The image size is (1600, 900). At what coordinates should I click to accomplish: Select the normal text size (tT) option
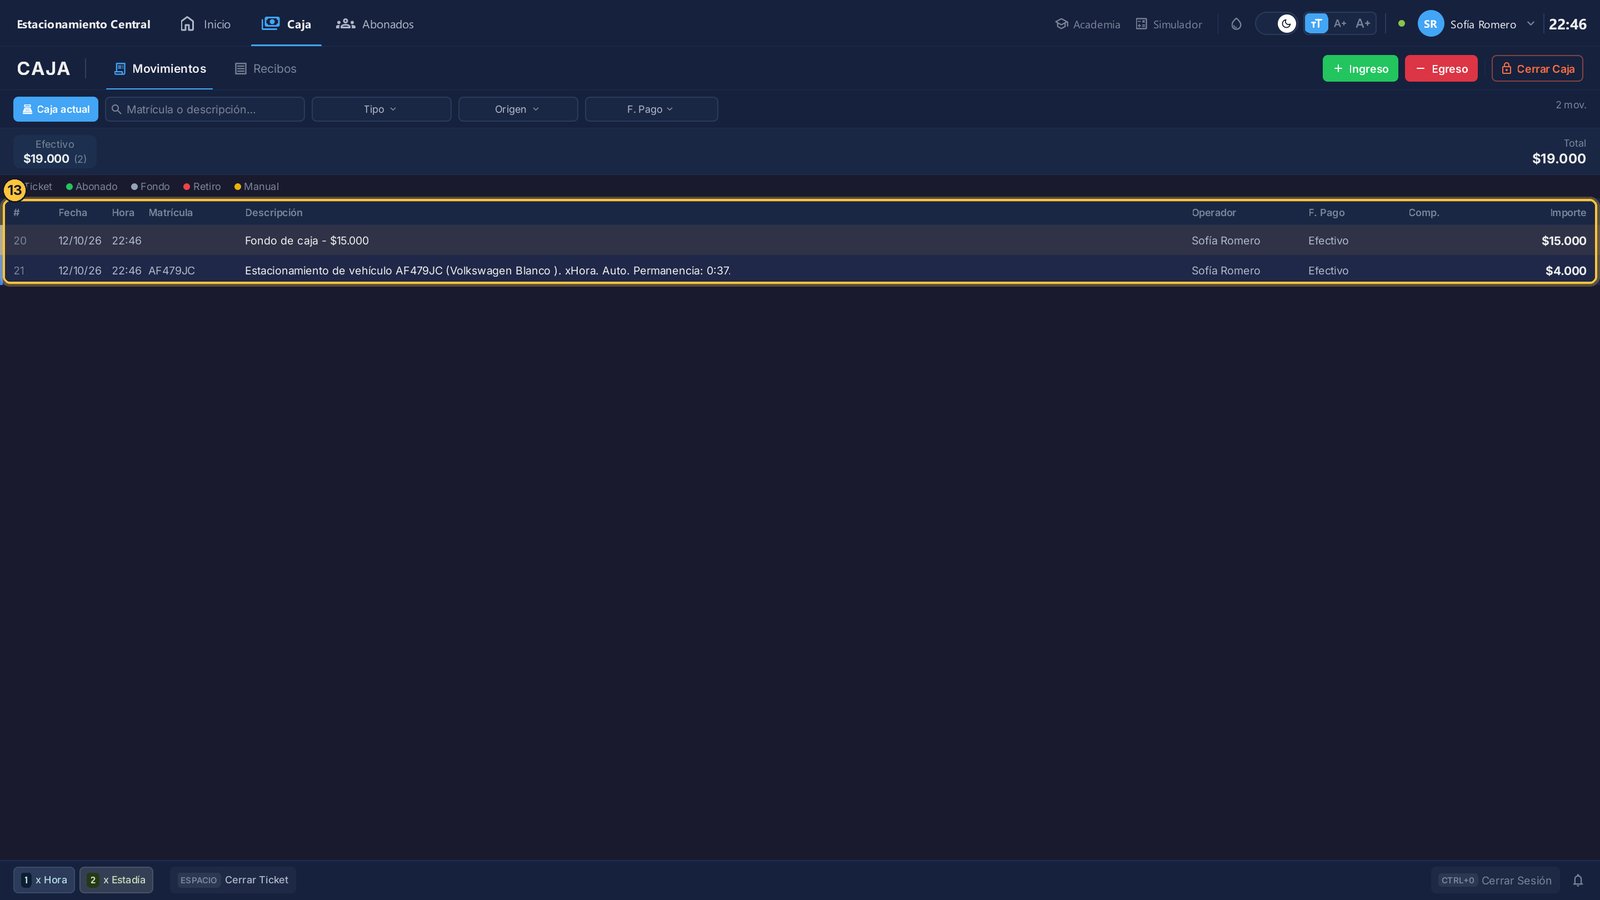pyautogui.click(x=1316, y=24)
